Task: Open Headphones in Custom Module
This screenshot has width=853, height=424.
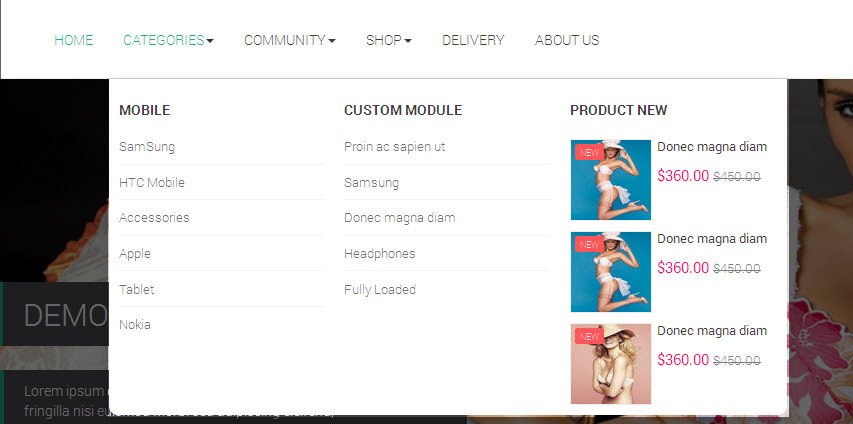Action: pyautogui.click(x=379, y=254)
